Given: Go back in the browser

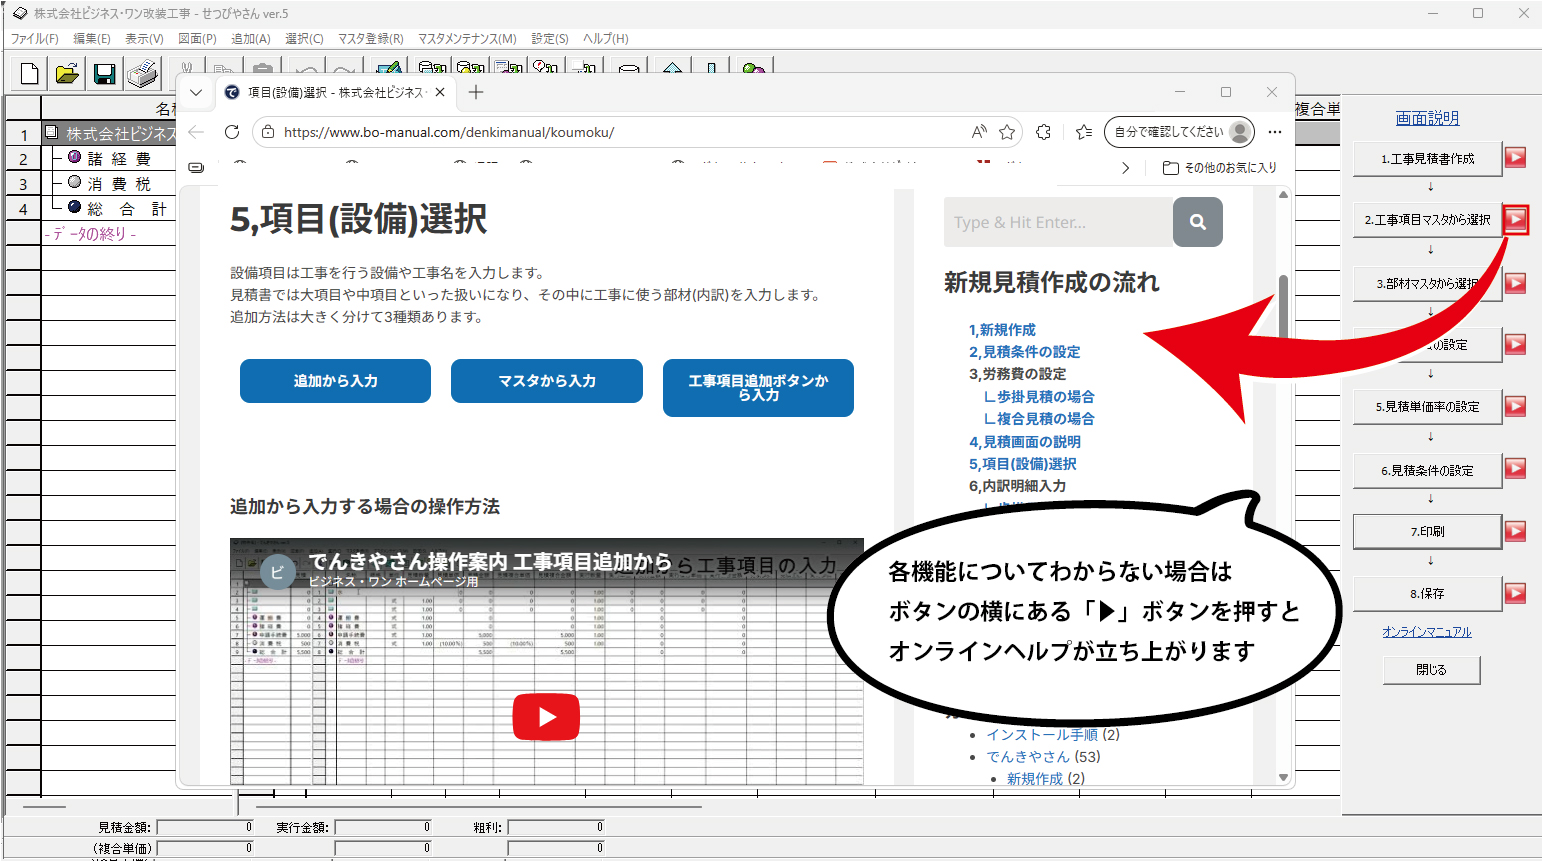Looking at the screenshot, I should [196, 132].
